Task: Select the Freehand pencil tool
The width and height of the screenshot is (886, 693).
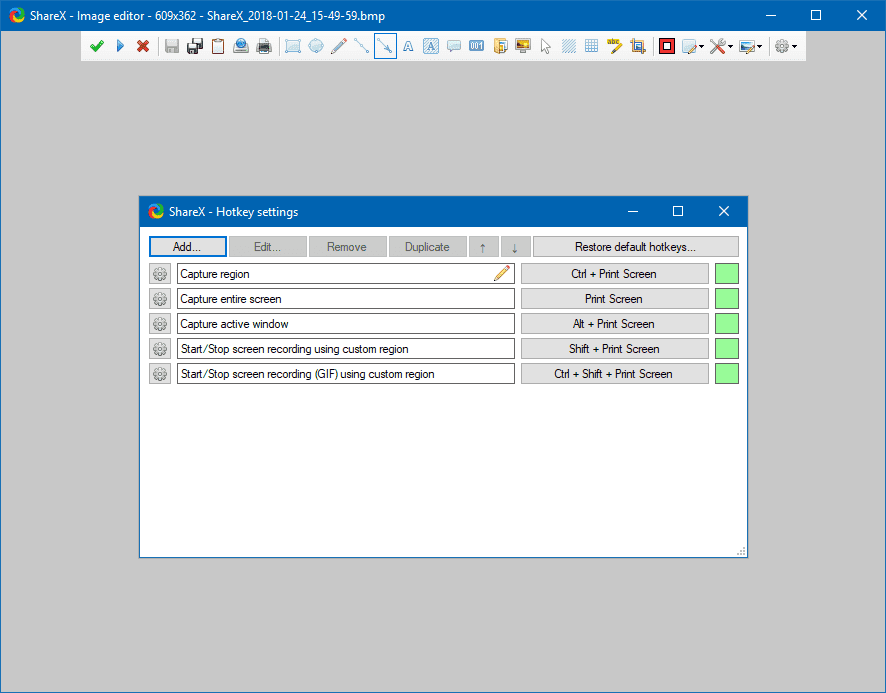Action: pyautogui.click(x=339, y=46)
